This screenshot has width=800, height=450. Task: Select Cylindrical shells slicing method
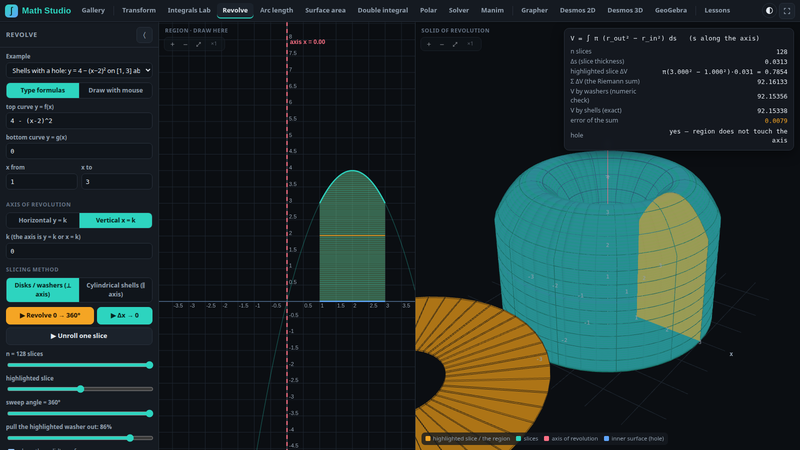pyautogui.click(x=116, y=290)
